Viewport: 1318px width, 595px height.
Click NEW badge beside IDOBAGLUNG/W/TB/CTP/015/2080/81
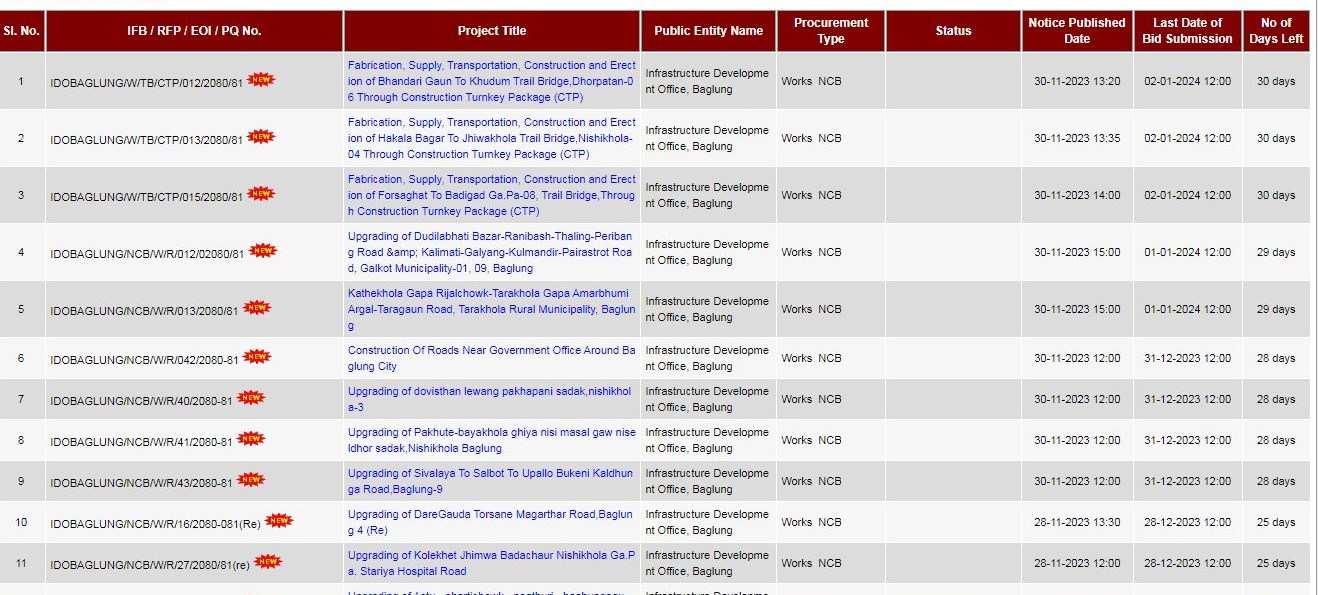point(261,193)
